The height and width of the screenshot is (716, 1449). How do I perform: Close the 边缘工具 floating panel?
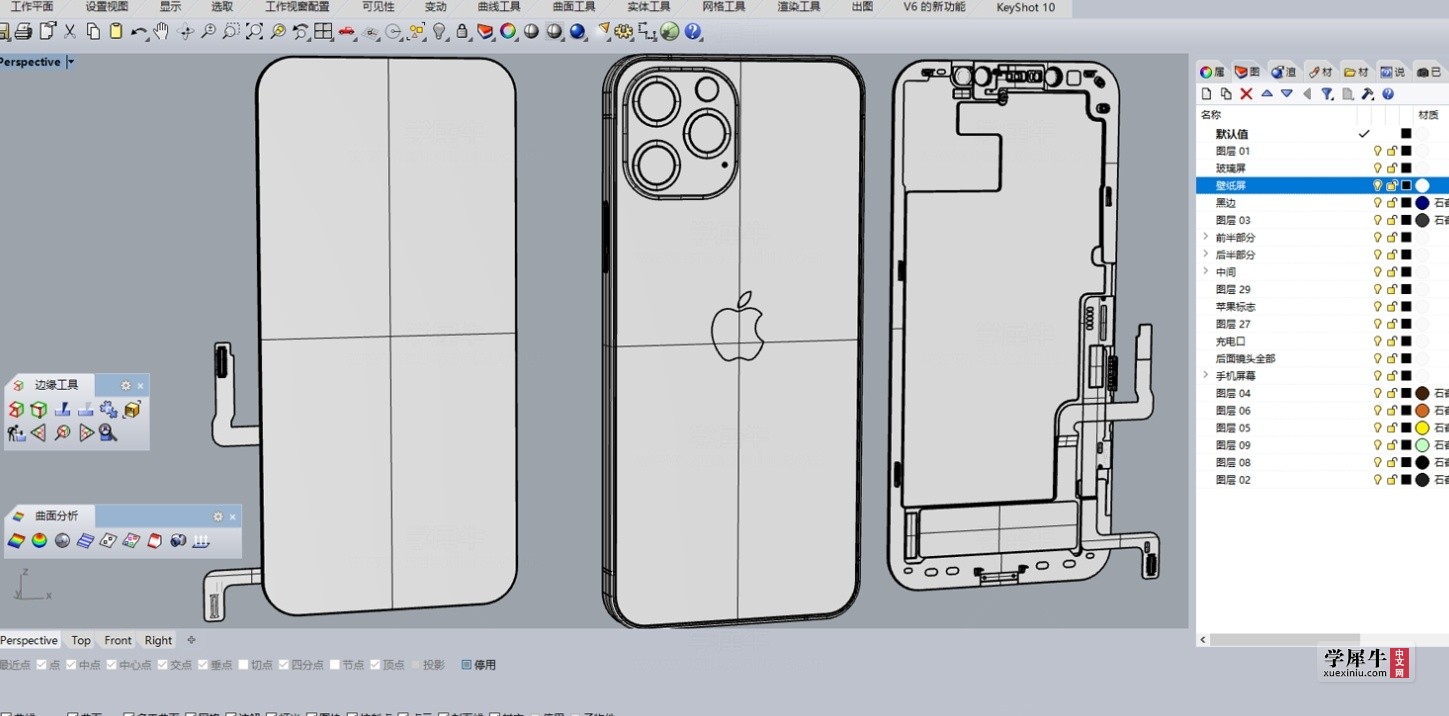(140, 385)
